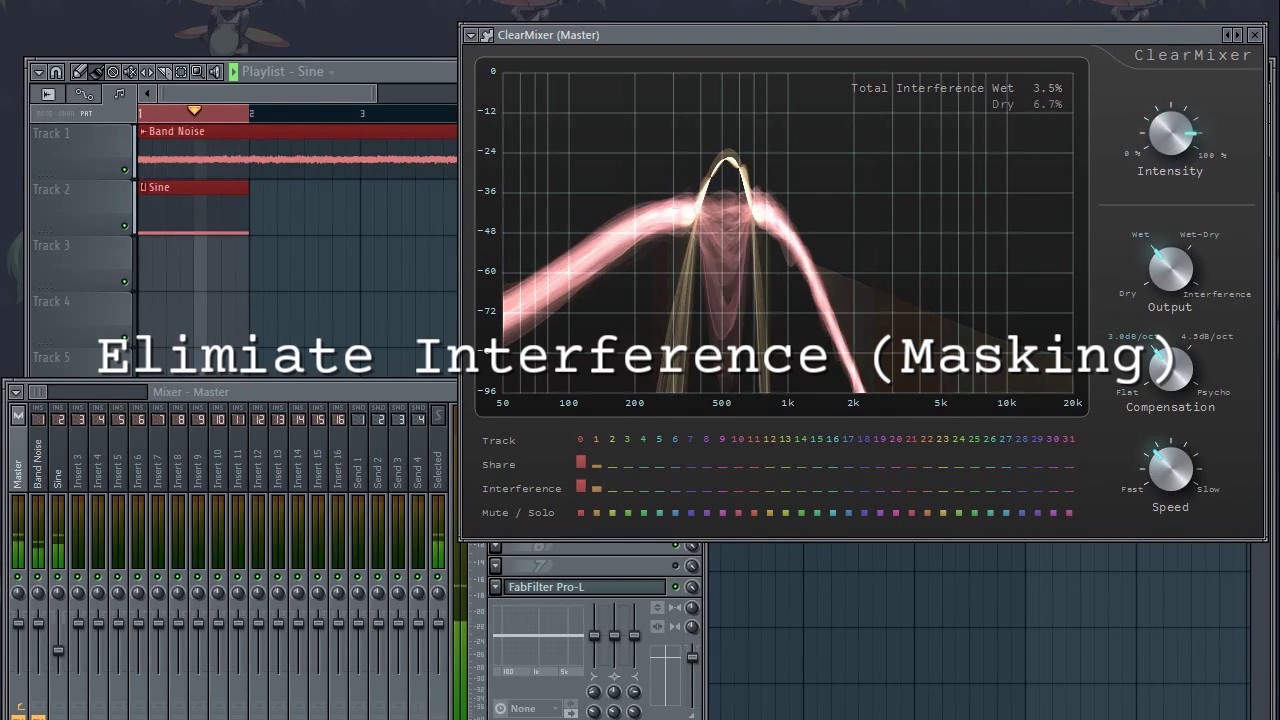The image size is (1280, 720).
Task: Toggle Track 1 mute LED
Action: pyautogui.click(x=125, y=170)
